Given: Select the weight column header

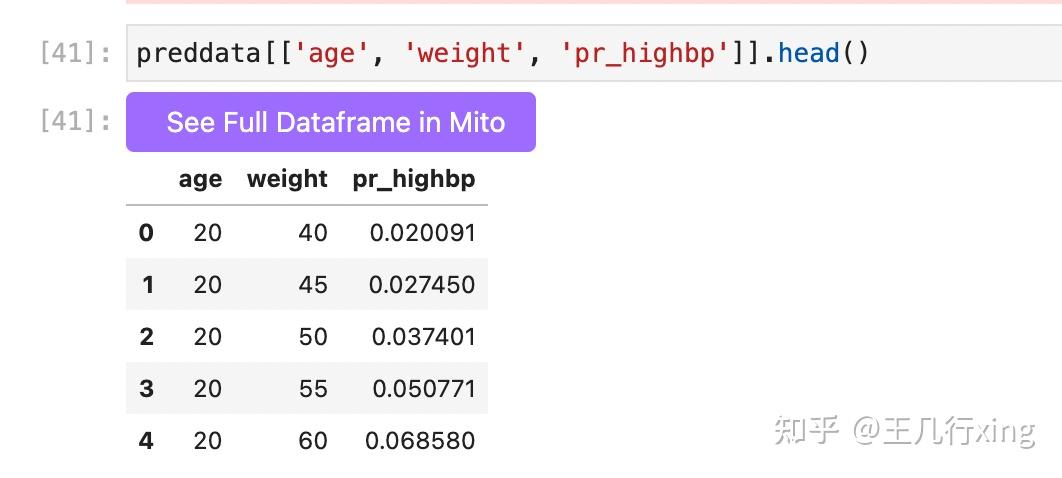Looking at the screenshot, I should point(287,179).
